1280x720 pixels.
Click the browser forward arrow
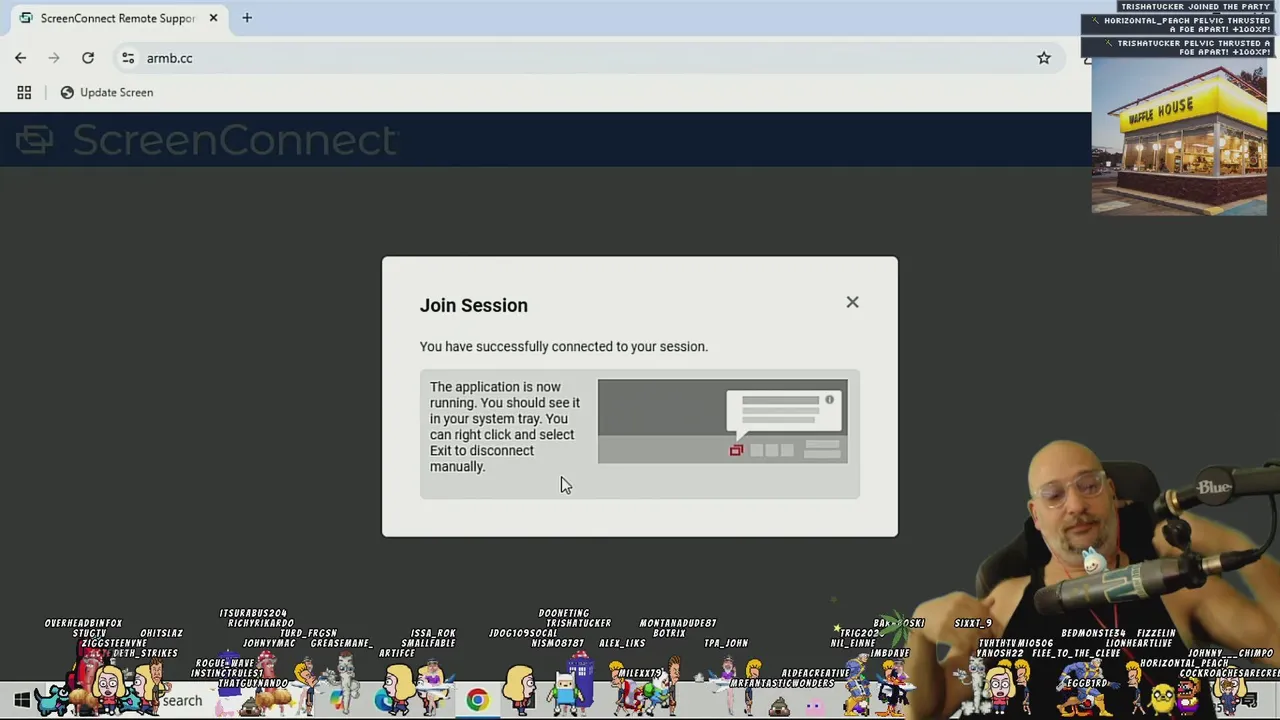[x=54, y=58]
